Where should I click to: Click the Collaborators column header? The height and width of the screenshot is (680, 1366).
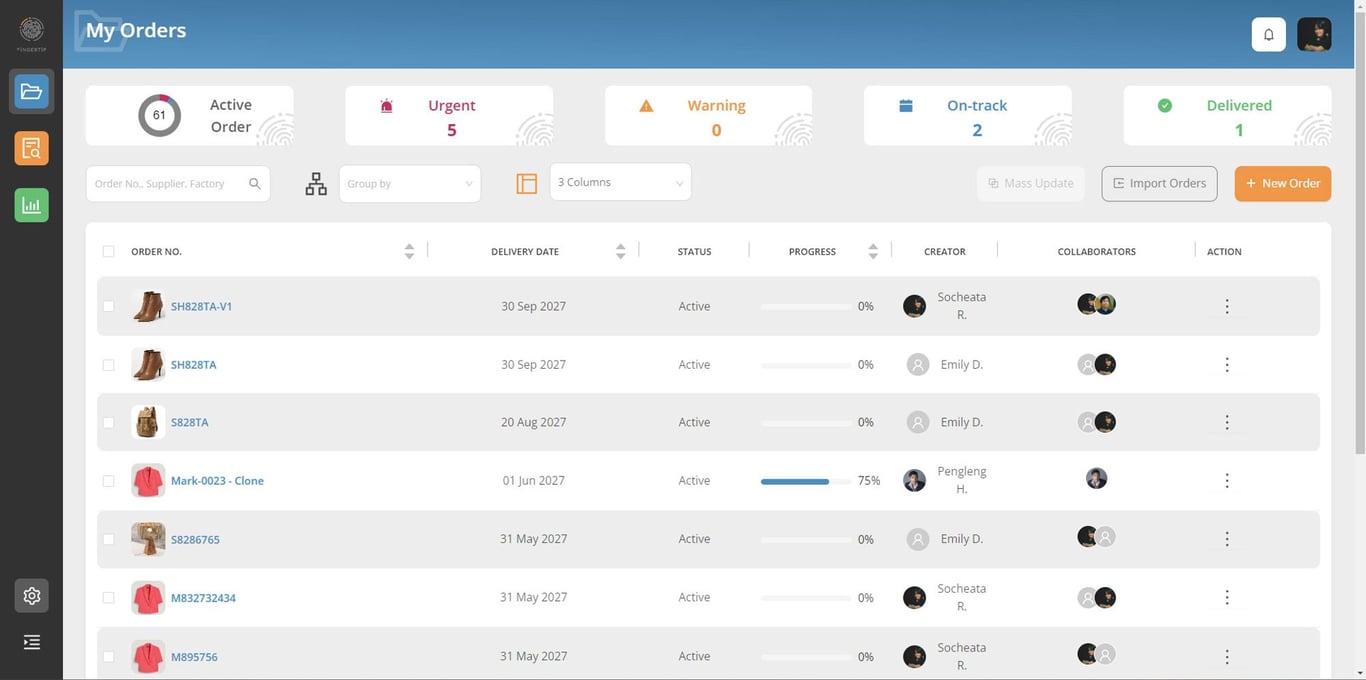1096,252
